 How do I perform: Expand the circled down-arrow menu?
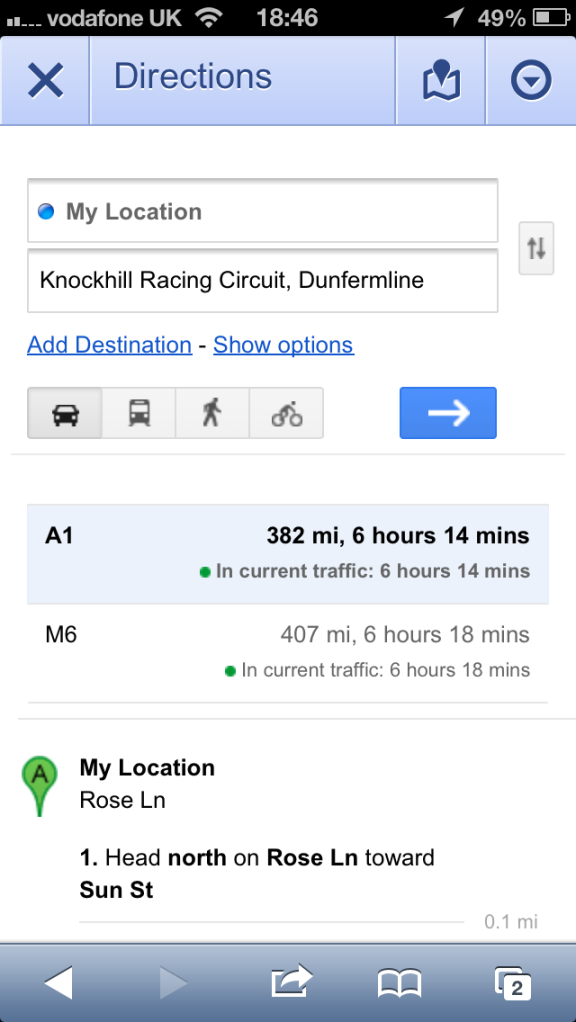531,81
